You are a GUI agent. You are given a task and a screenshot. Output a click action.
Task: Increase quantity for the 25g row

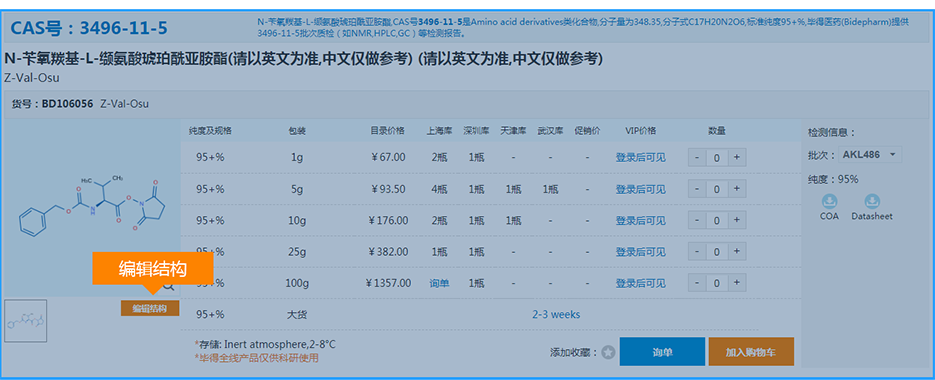736,252
